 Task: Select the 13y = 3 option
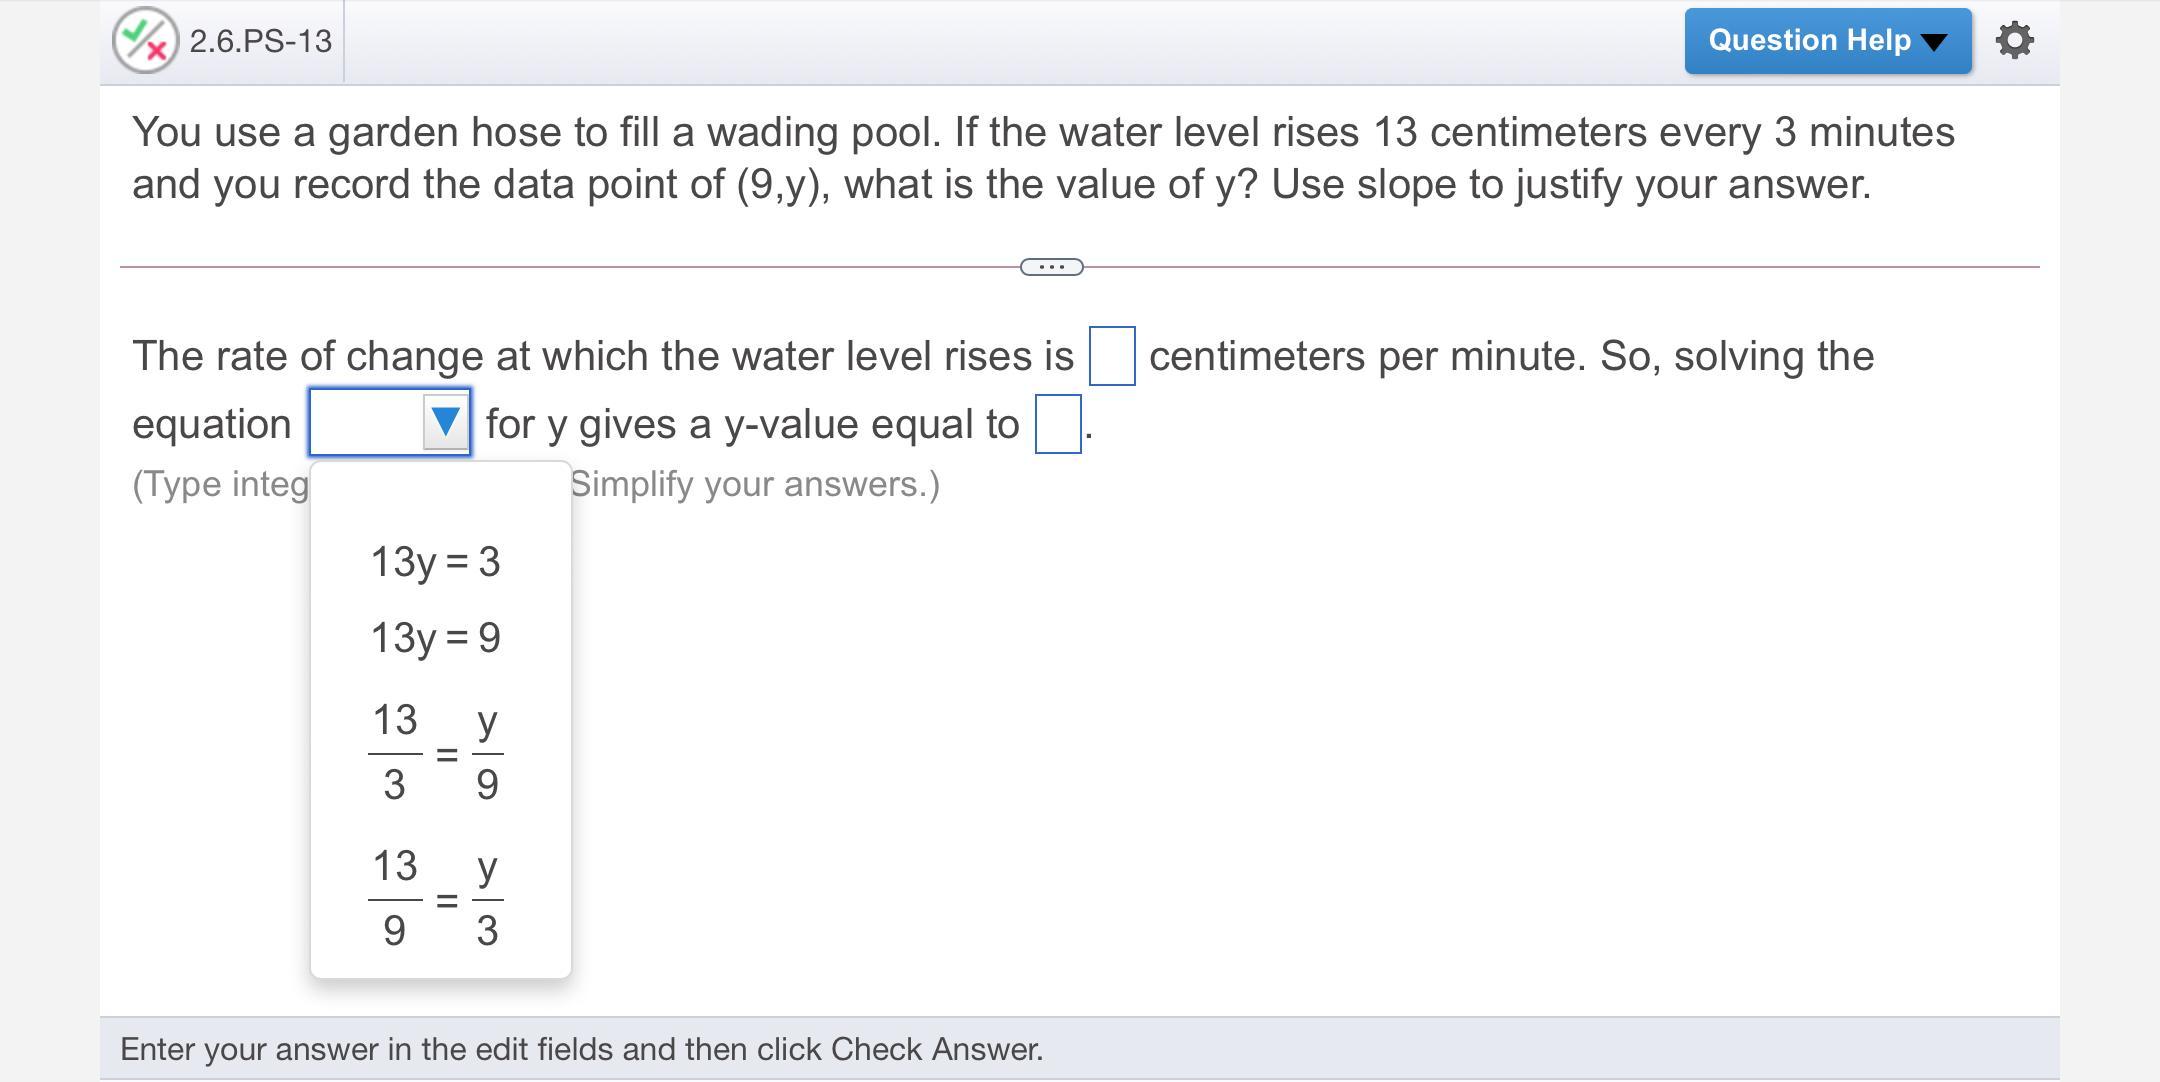click(x=436, y=562)
